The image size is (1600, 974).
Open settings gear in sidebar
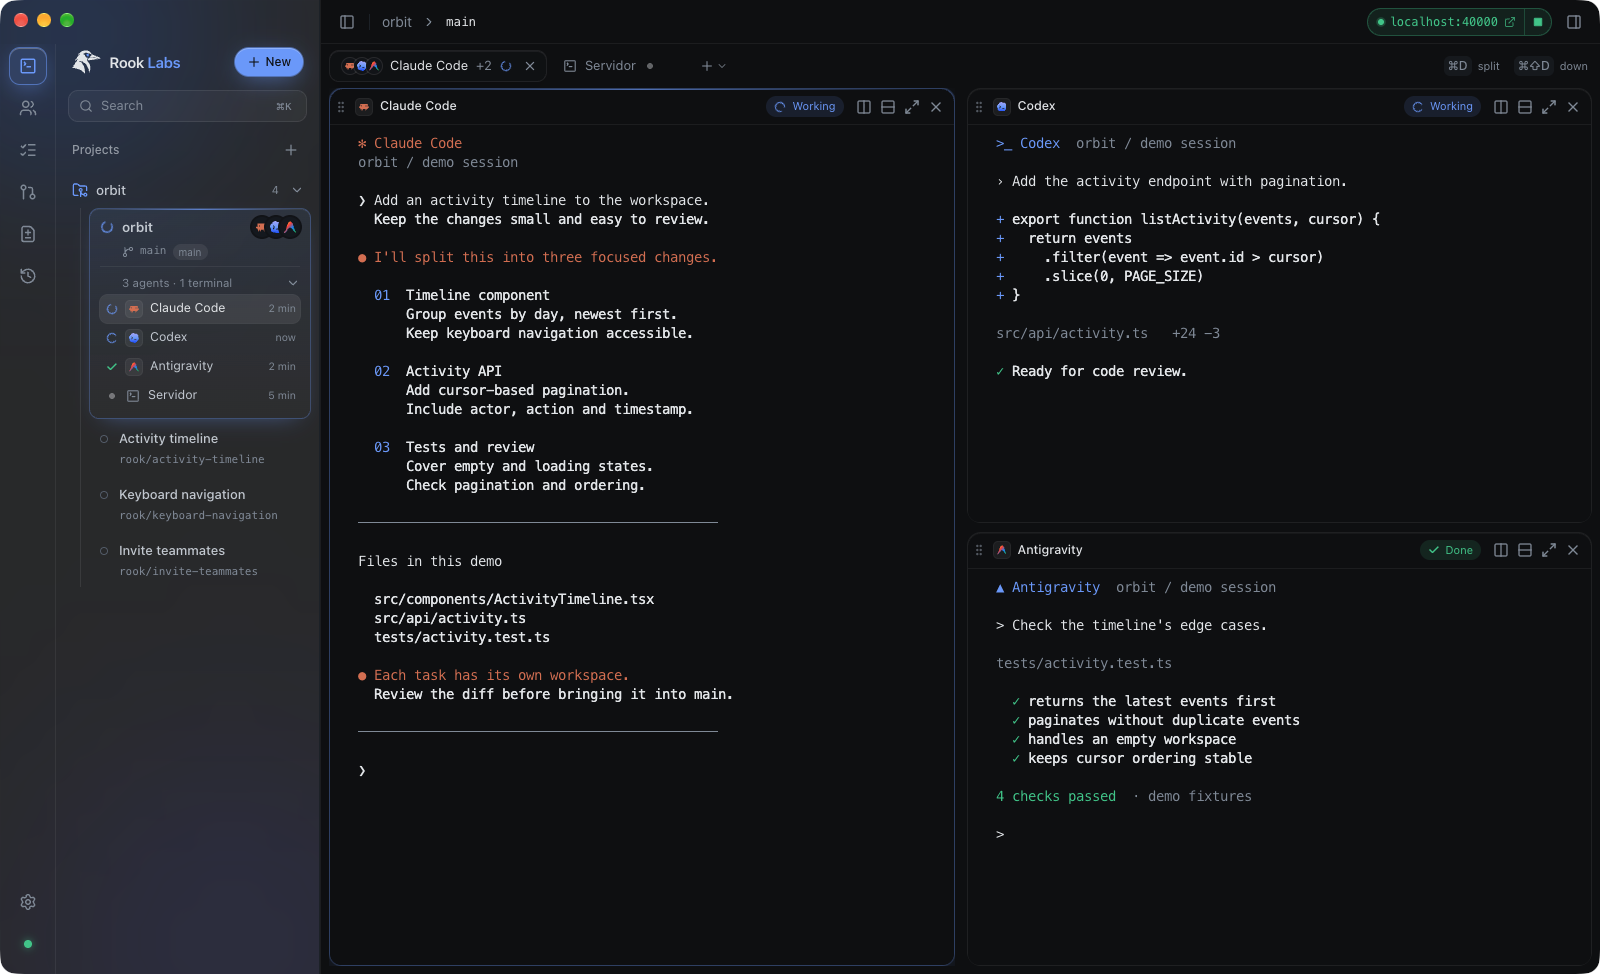(x=28, y=902)
